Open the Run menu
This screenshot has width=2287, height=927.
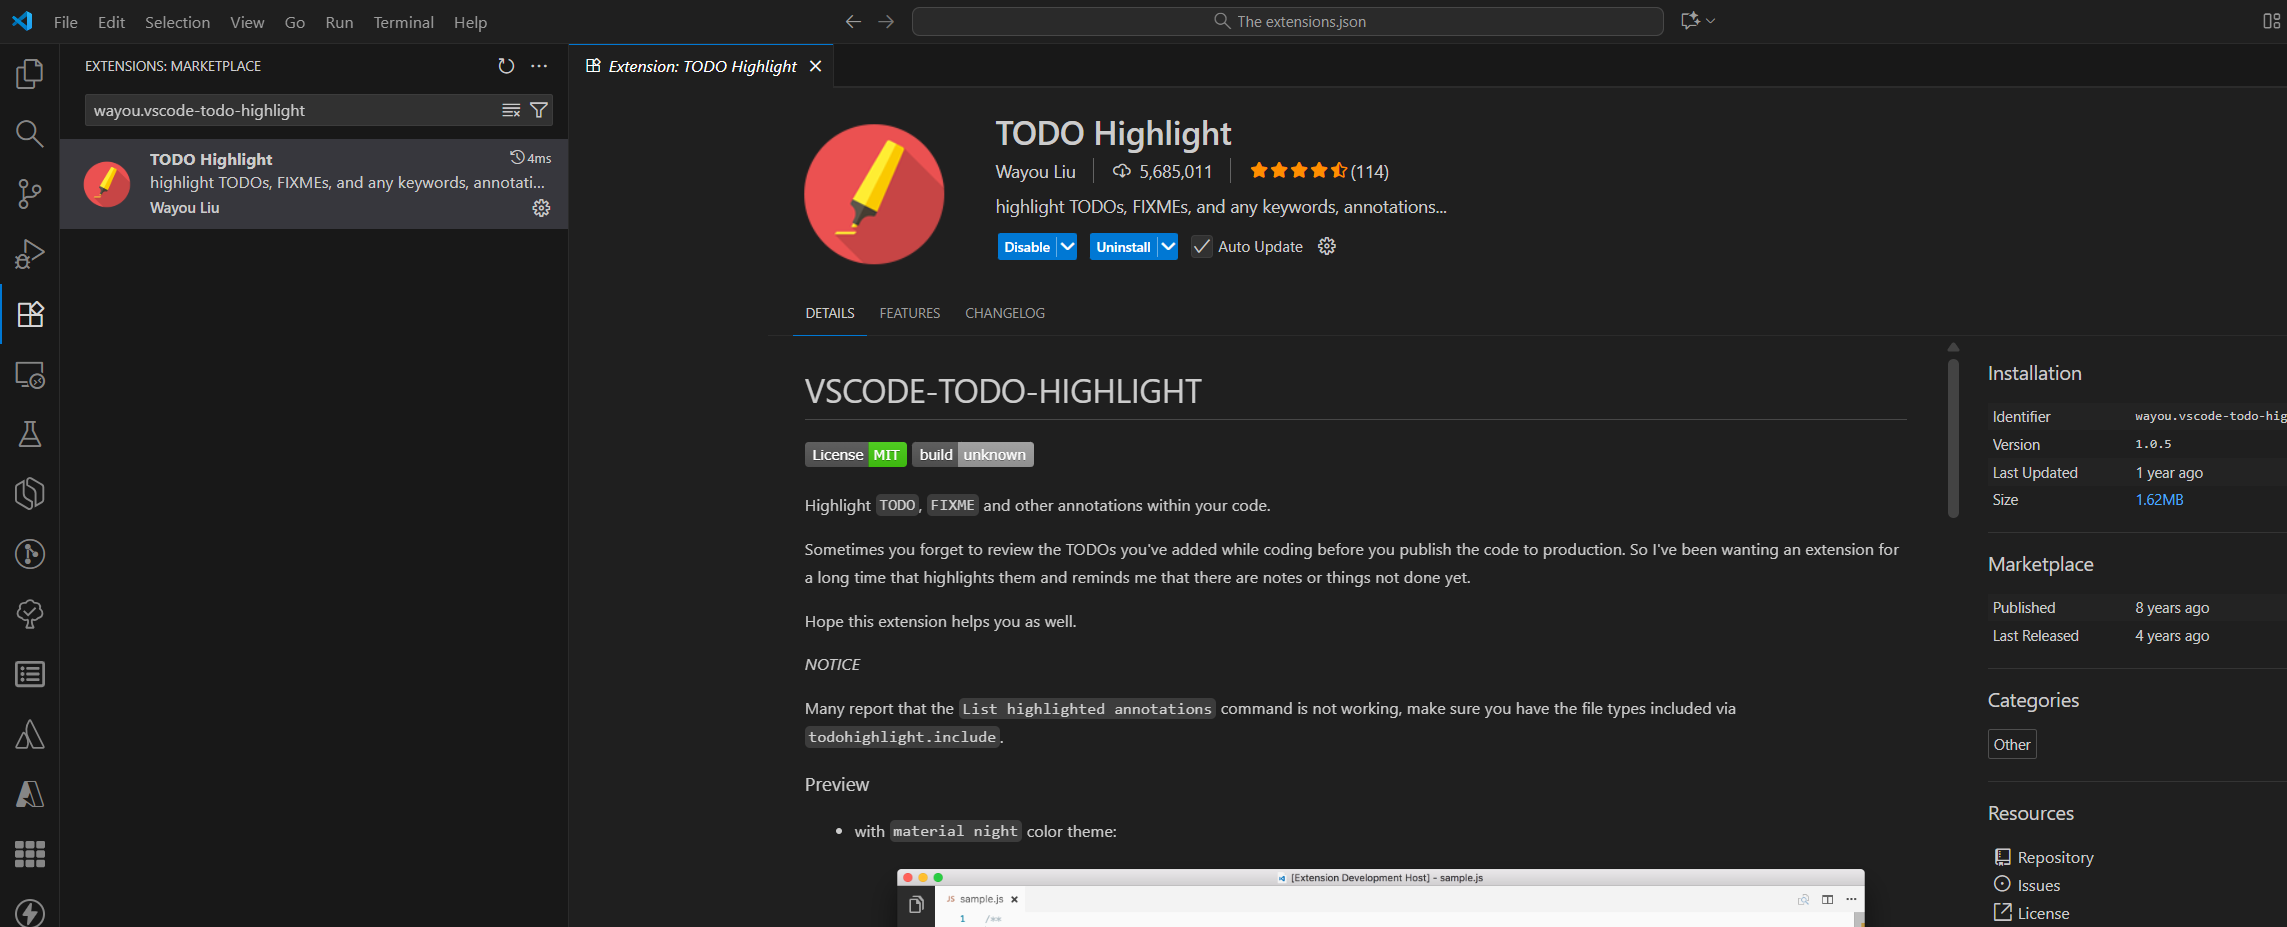pyautogui.click(x=339, y=22)
